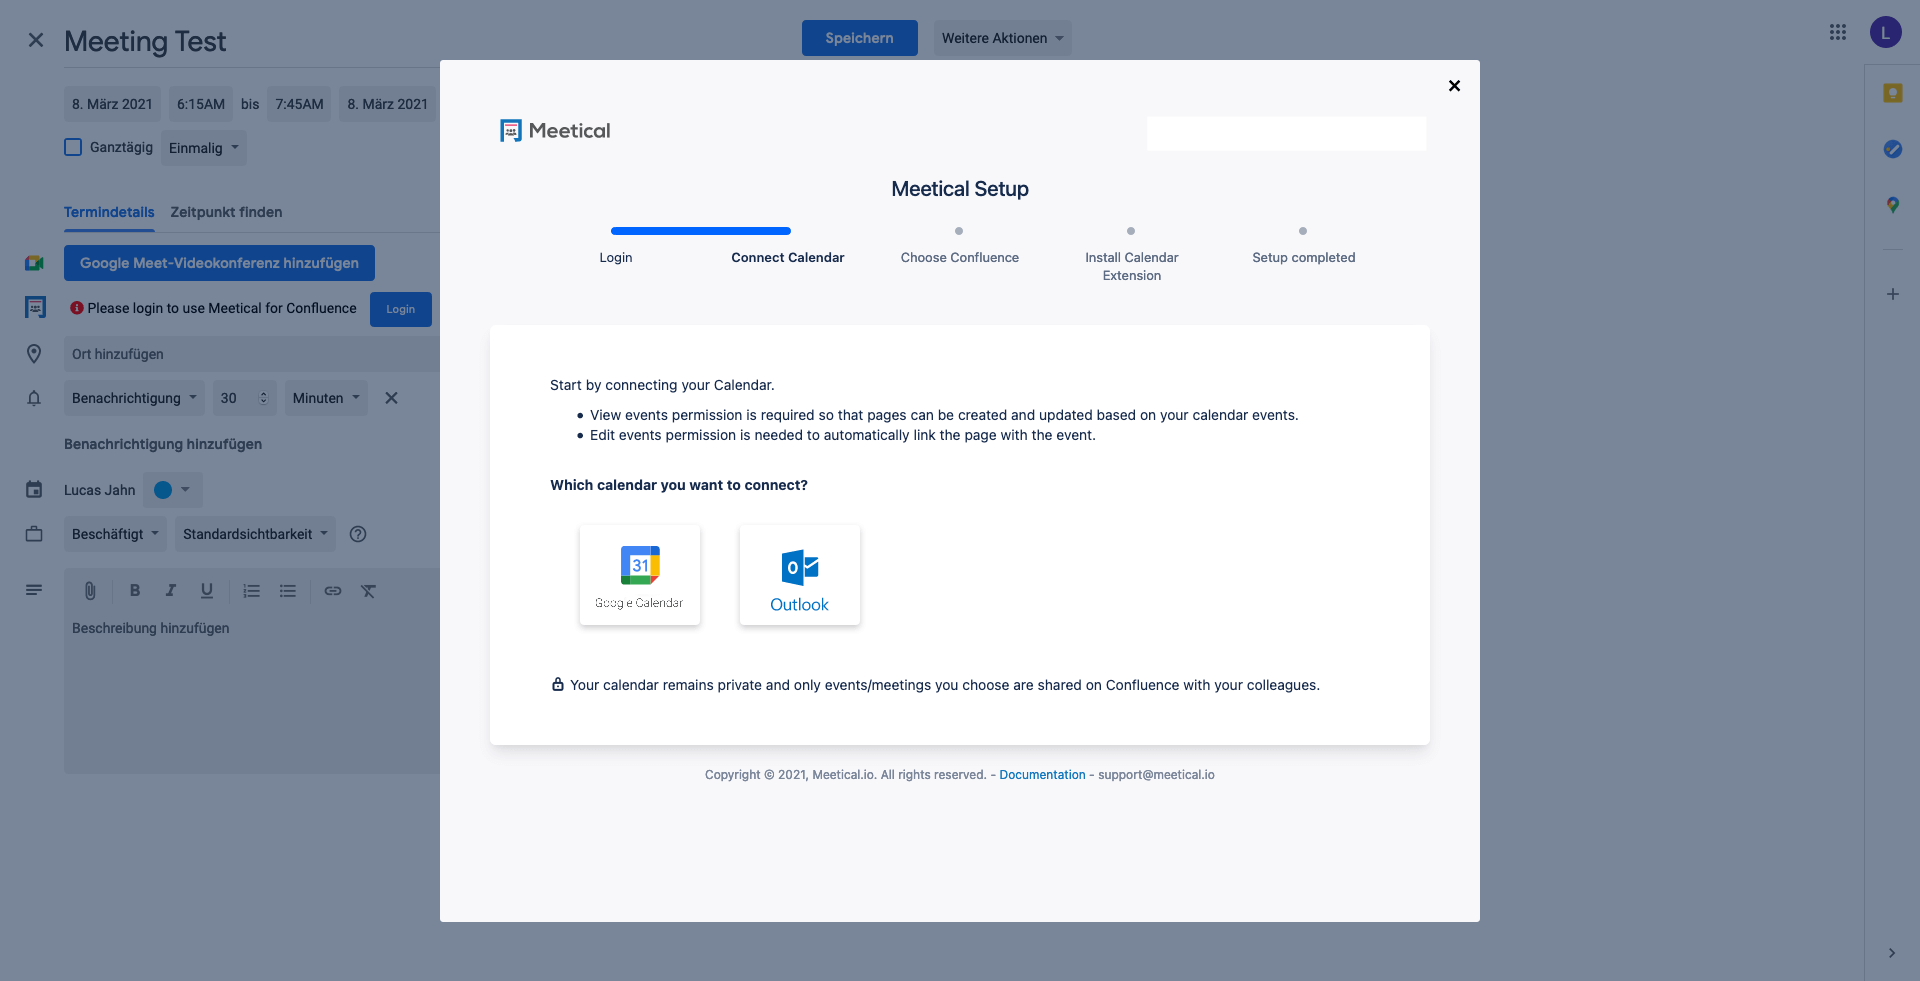
Task: Open the Google apps grid
Action: pyautogui.click(x=1838, y=32)
